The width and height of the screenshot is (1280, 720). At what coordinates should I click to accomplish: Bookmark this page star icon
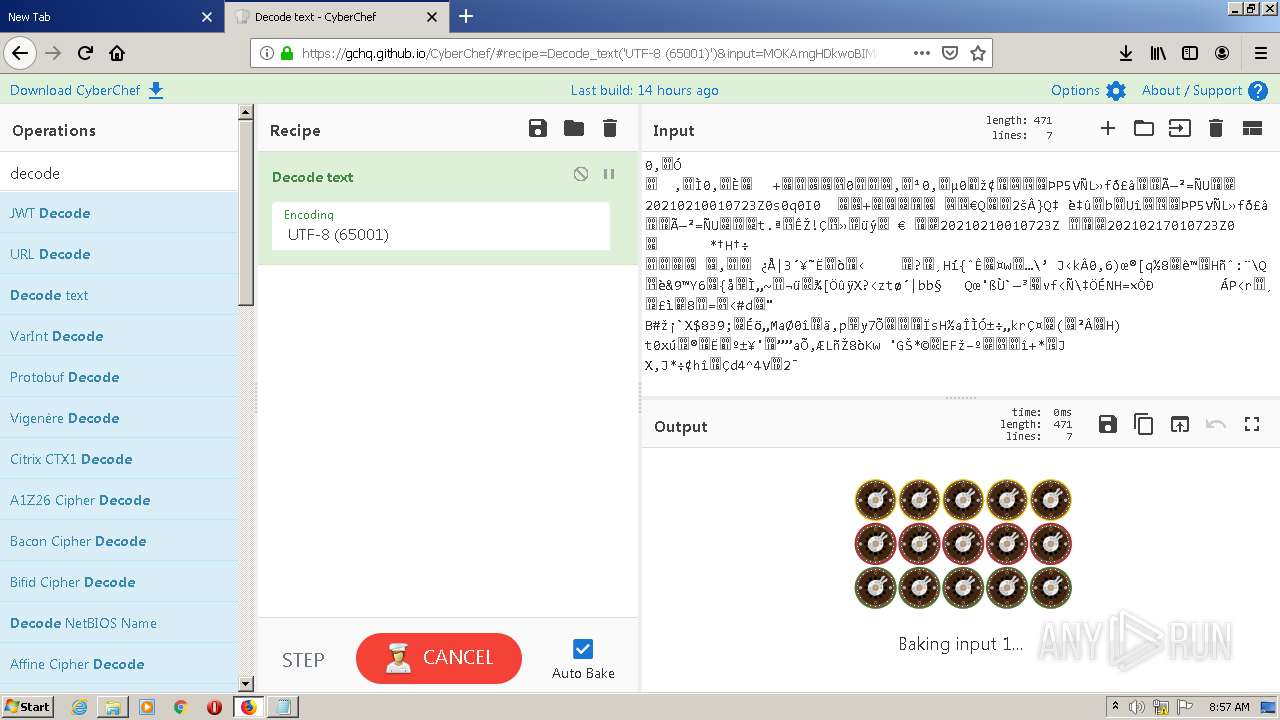[978, 53]
